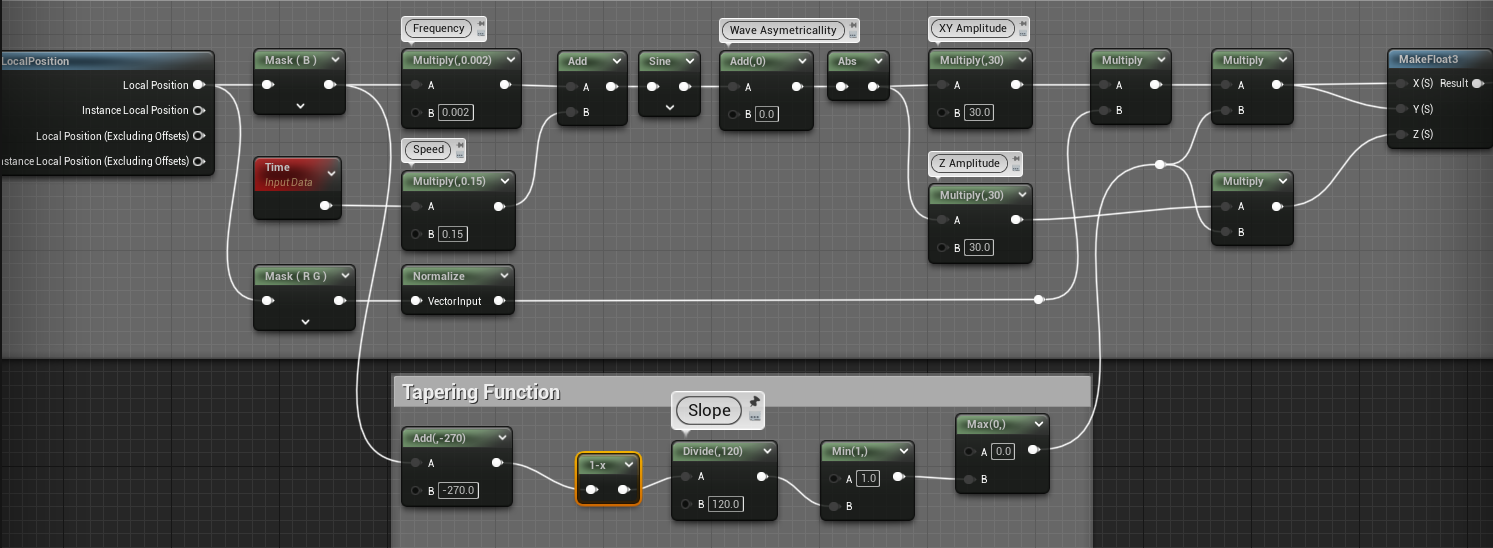Pin the Slope comment bubble

(x=755, y=400)
